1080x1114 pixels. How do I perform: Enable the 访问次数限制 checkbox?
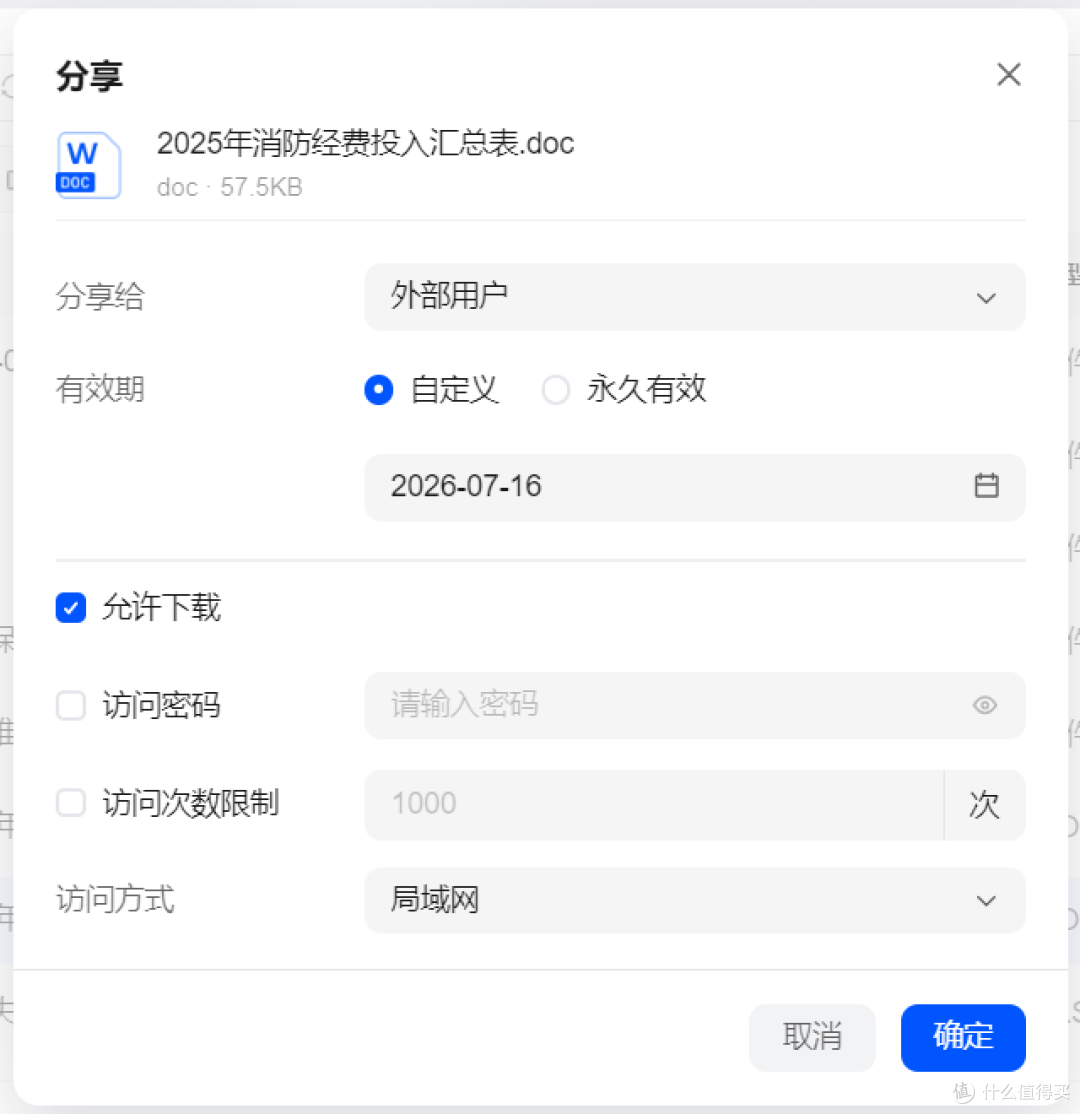(71, 803)
